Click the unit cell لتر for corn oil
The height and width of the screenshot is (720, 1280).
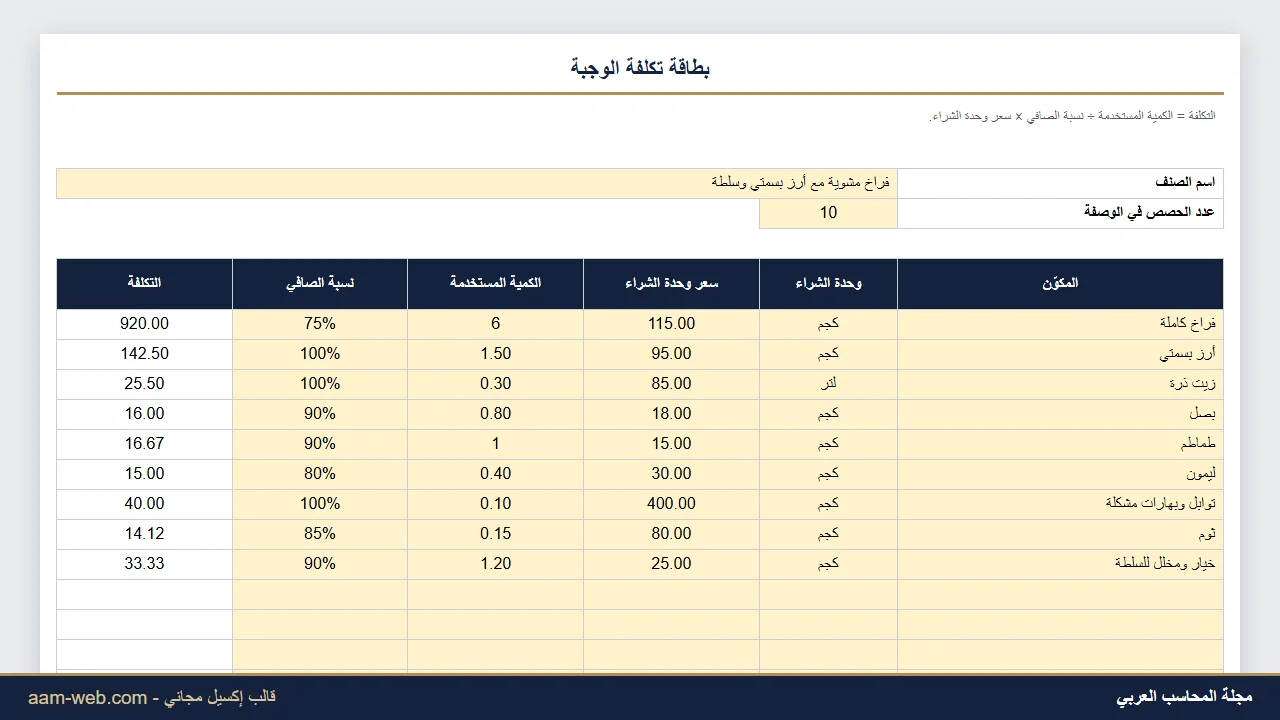pyautogui.click(x=829, y=384)
